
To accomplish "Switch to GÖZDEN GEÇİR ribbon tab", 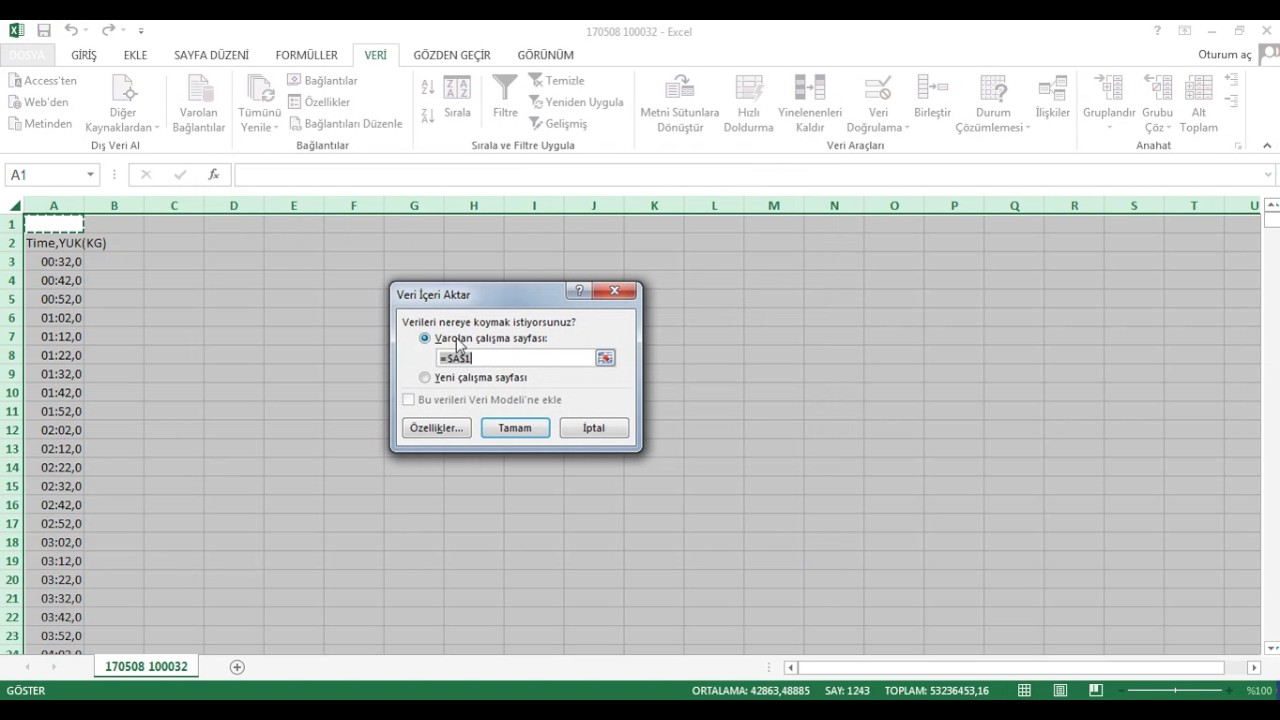I will click(x=452, y=55).
